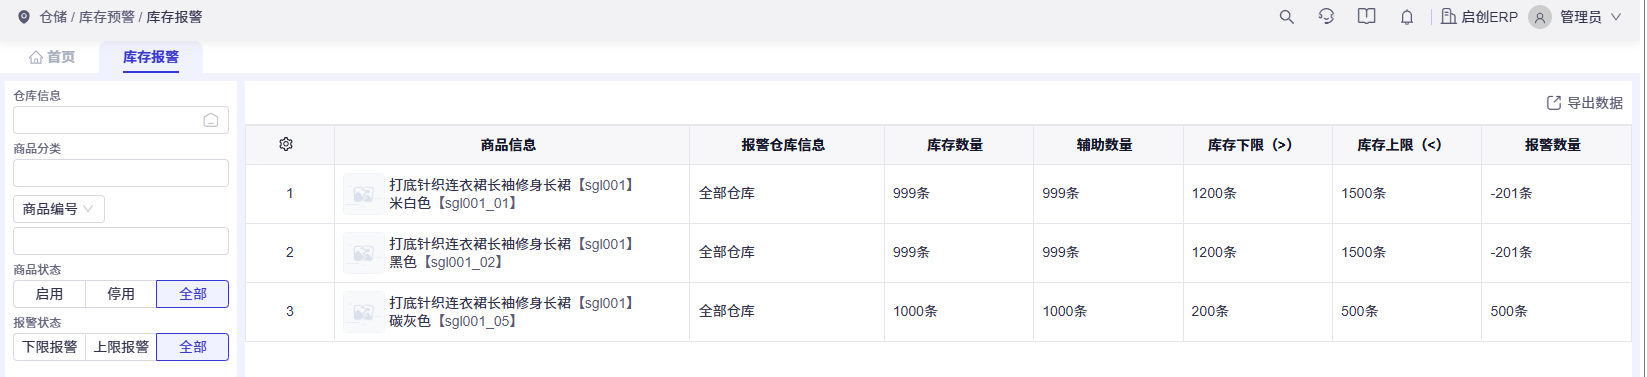
Task: Expand the 管理员 user menu chevron
Action: 1616,17
